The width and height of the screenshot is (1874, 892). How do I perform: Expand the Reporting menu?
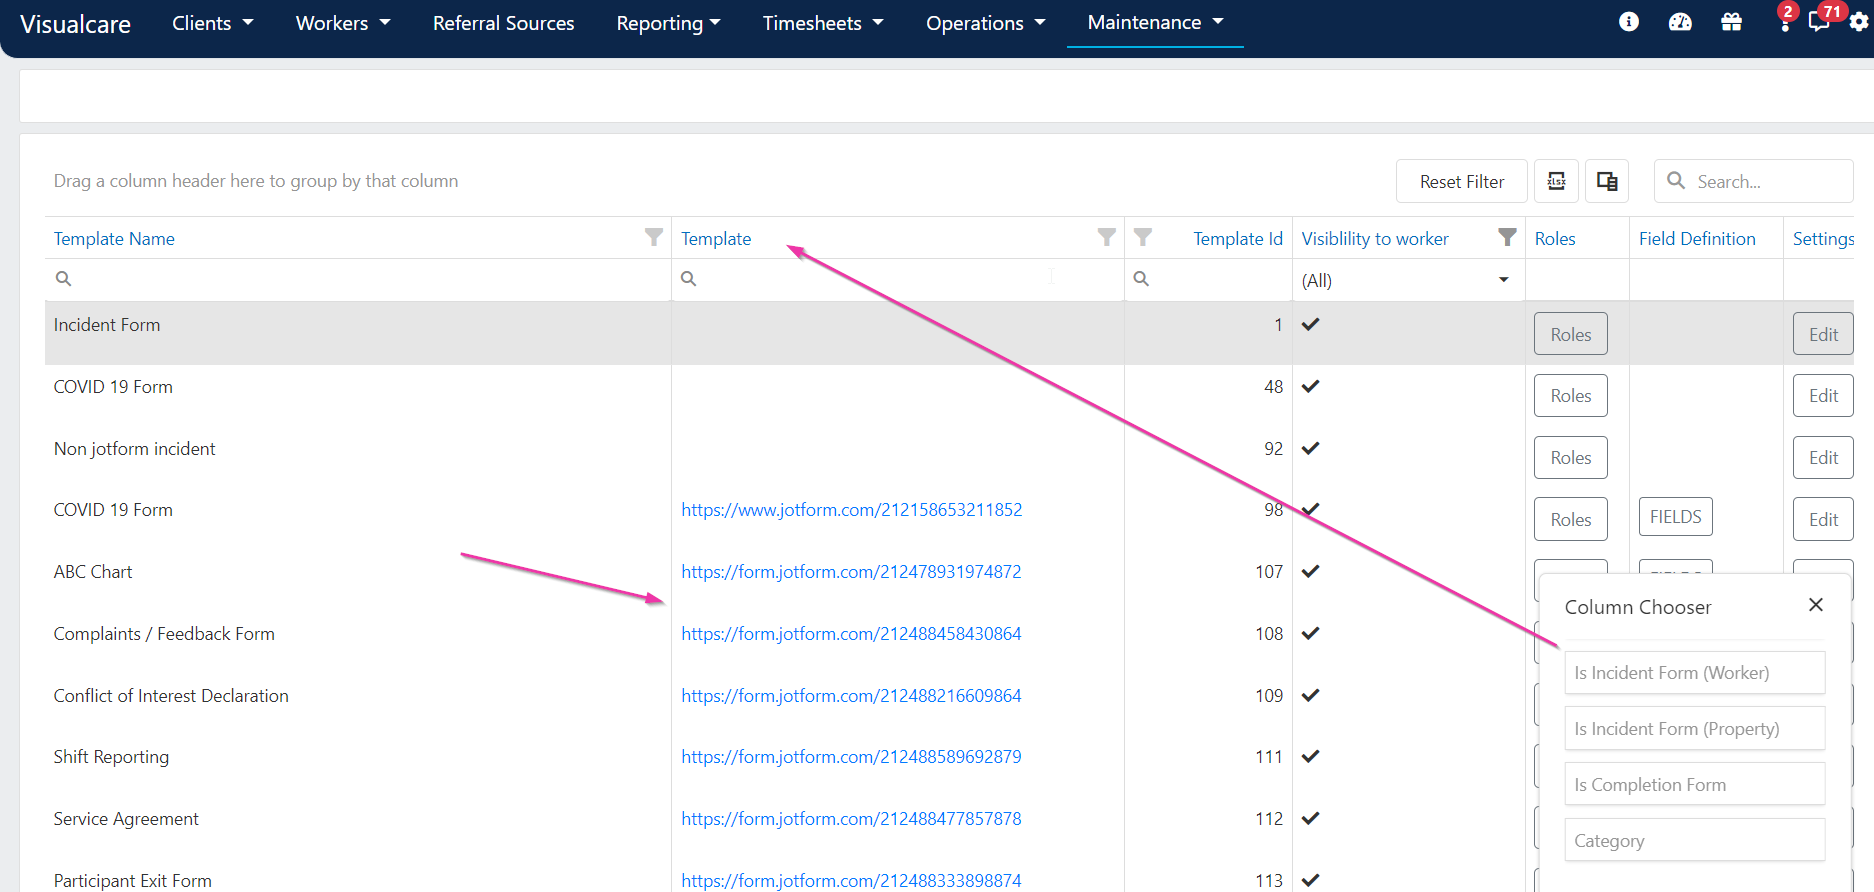(x=668, y=23)
